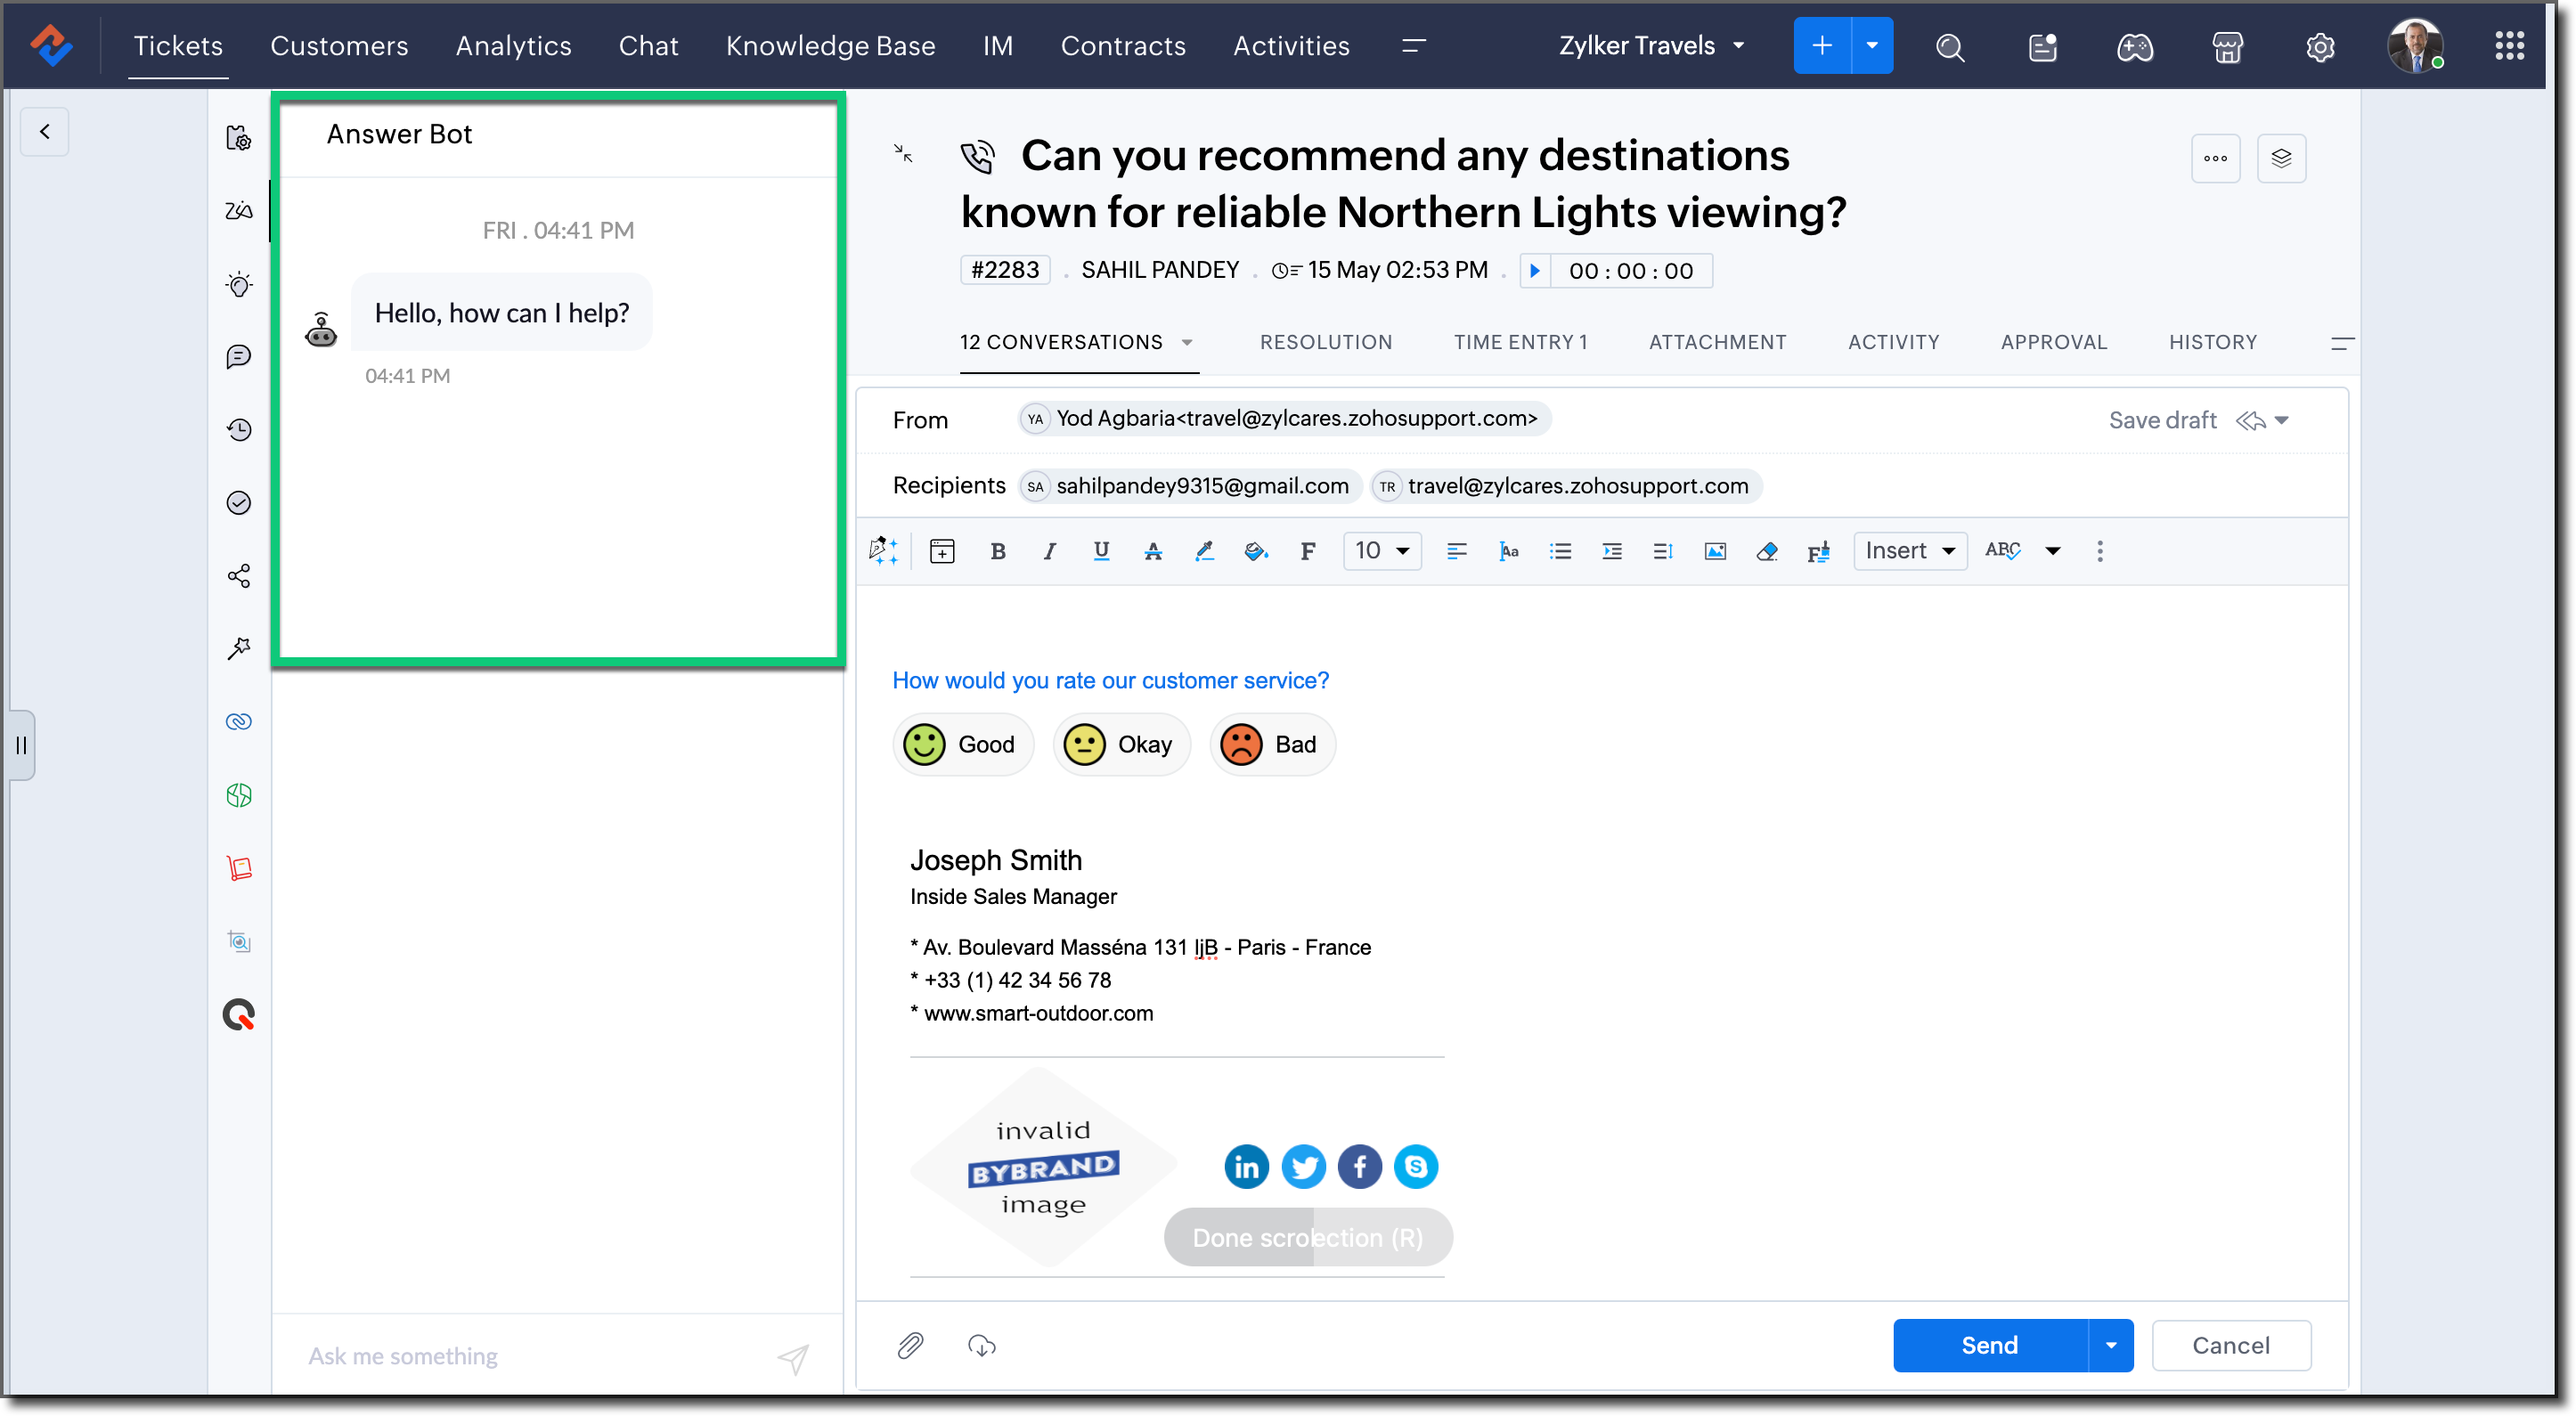Click the Bold formatting icon

997,551
